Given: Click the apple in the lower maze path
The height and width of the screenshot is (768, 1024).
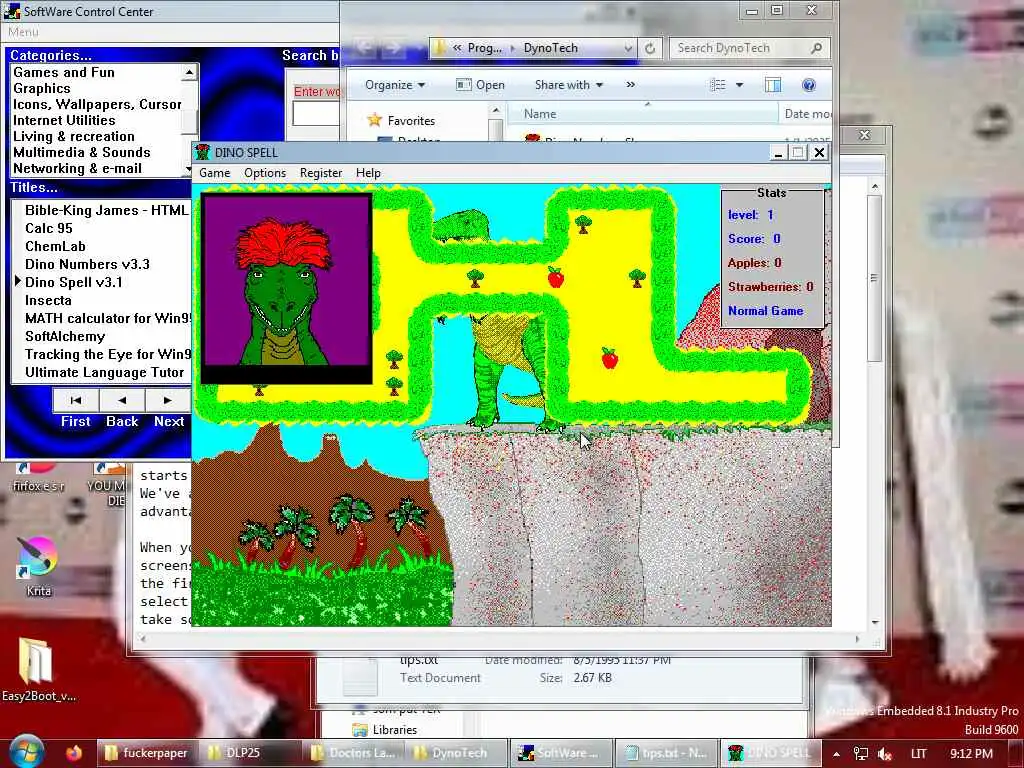Looking at the screenshot, I should [609, 358].
